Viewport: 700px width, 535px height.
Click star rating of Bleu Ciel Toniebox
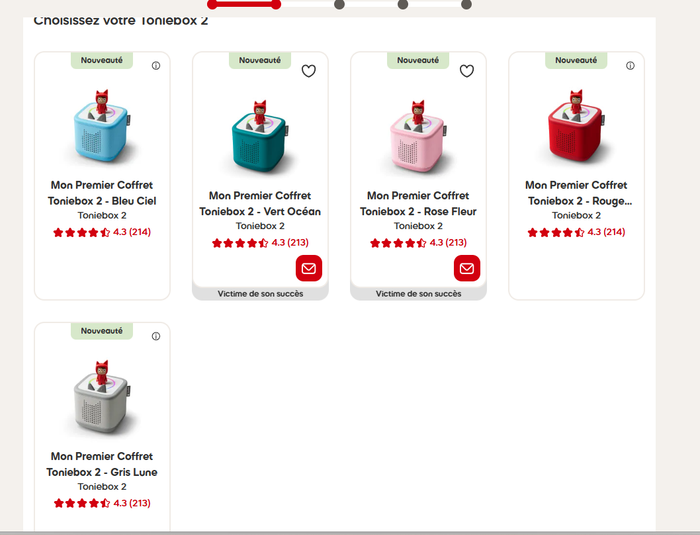[x=102, y=232]
